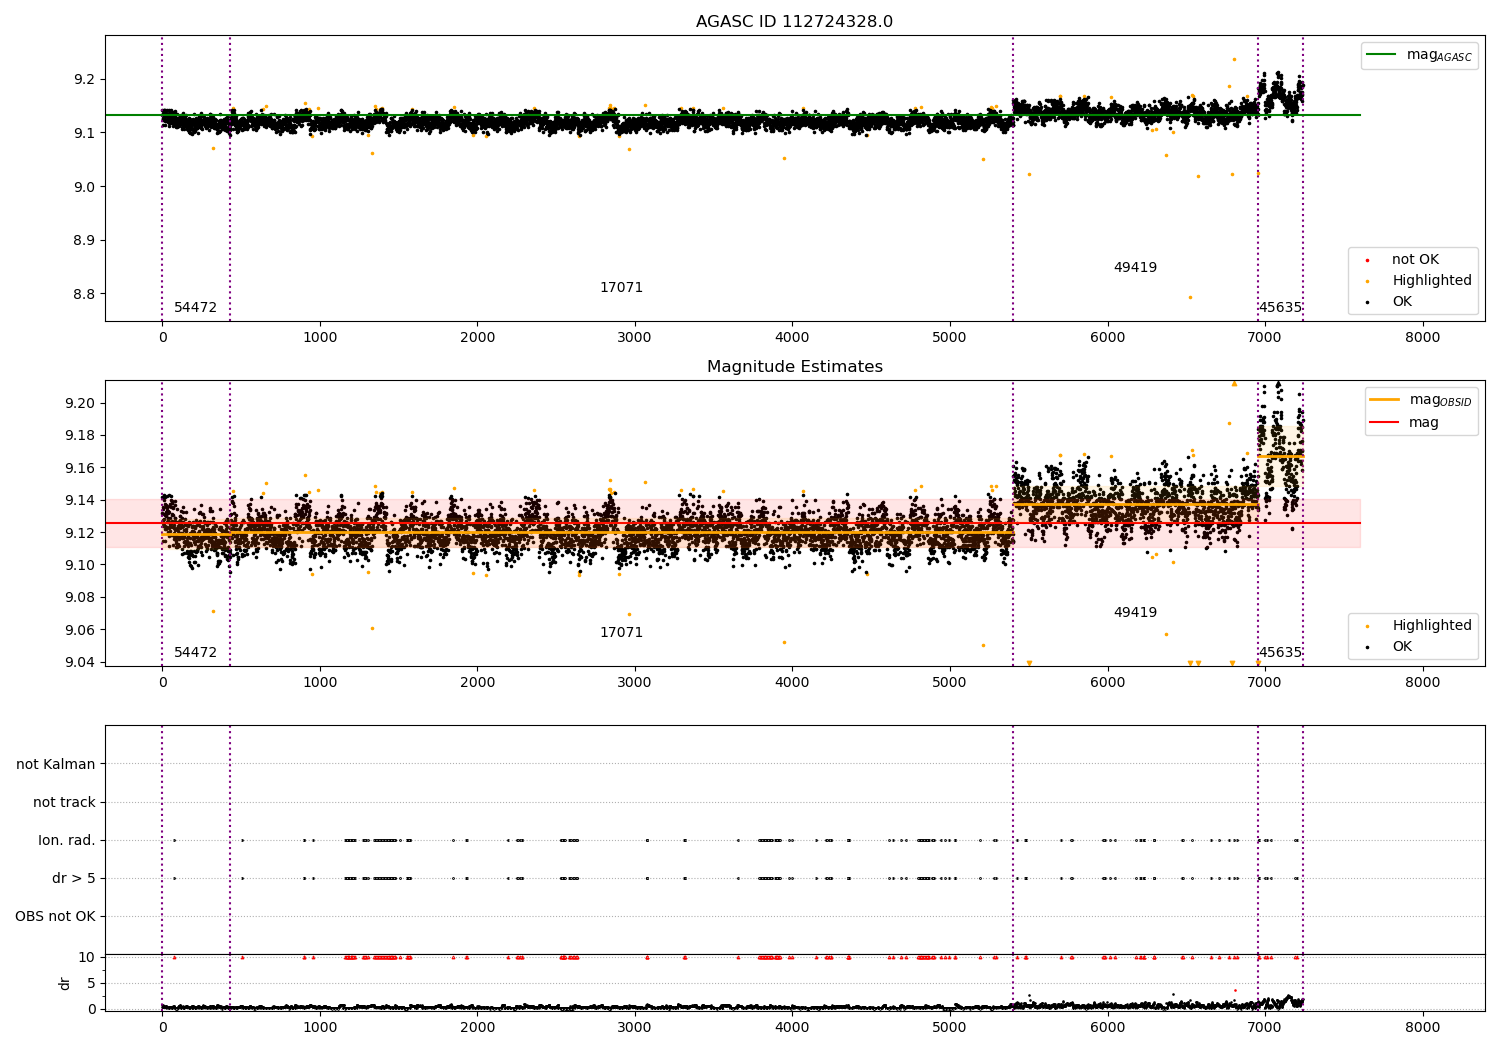Click the 9.04 y-axis tick of middle plot
This screenshot has height=1050, width=1500.
pyautogui.click(x=80, y=662)
